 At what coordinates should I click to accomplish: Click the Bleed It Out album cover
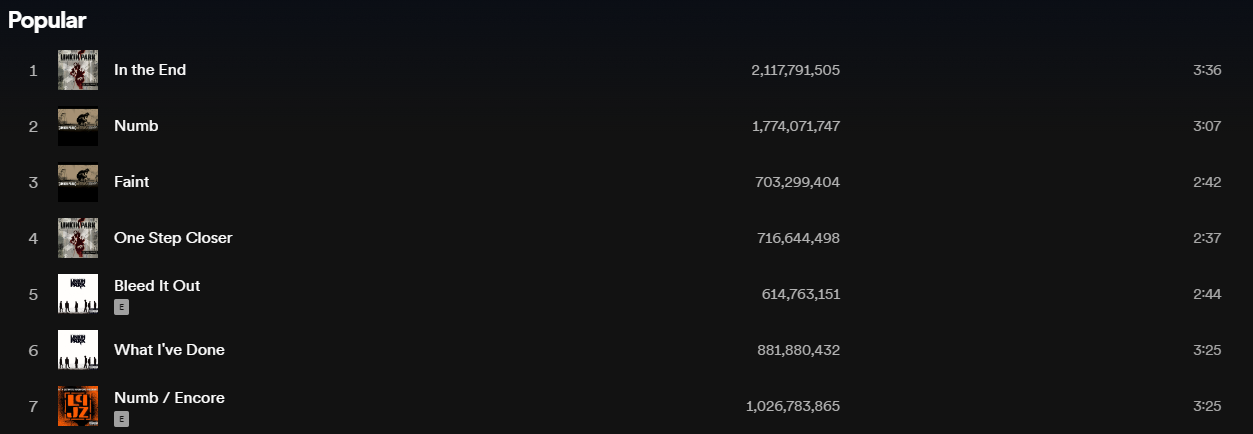click(78, 294)
